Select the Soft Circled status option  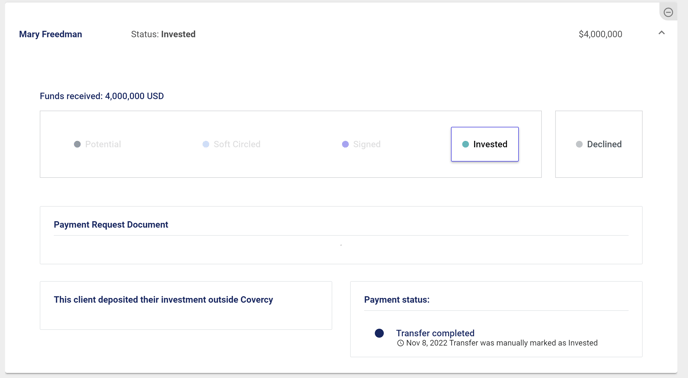point(231,144)
